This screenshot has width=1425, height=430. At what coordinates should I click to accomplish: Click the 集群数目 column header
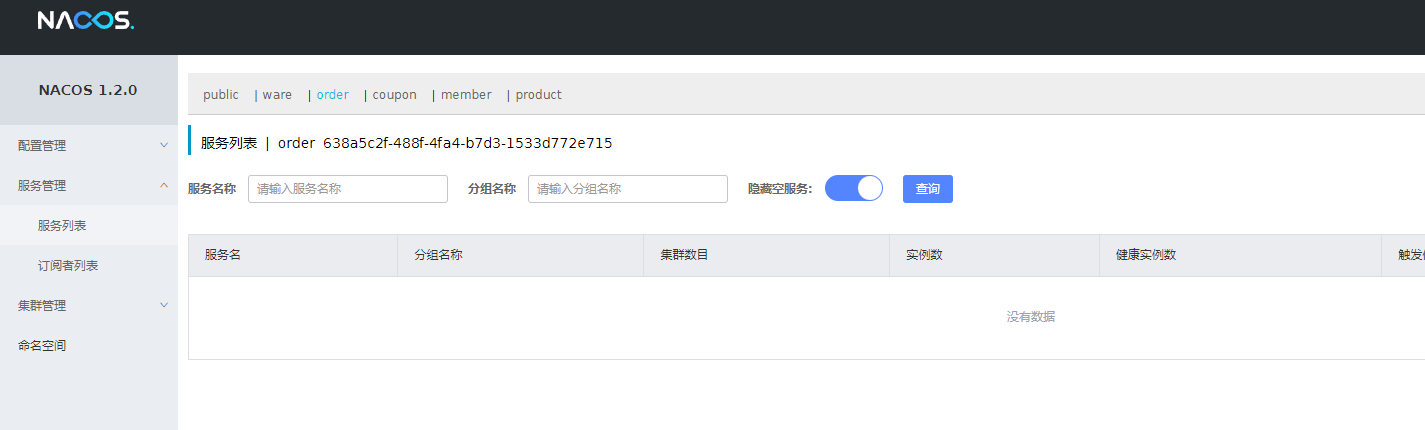point(684,255)
